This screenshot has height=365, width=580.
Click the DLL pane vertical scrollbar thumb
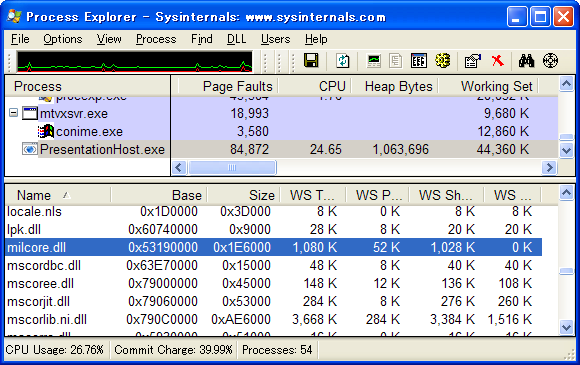click(x=566, y=271)
